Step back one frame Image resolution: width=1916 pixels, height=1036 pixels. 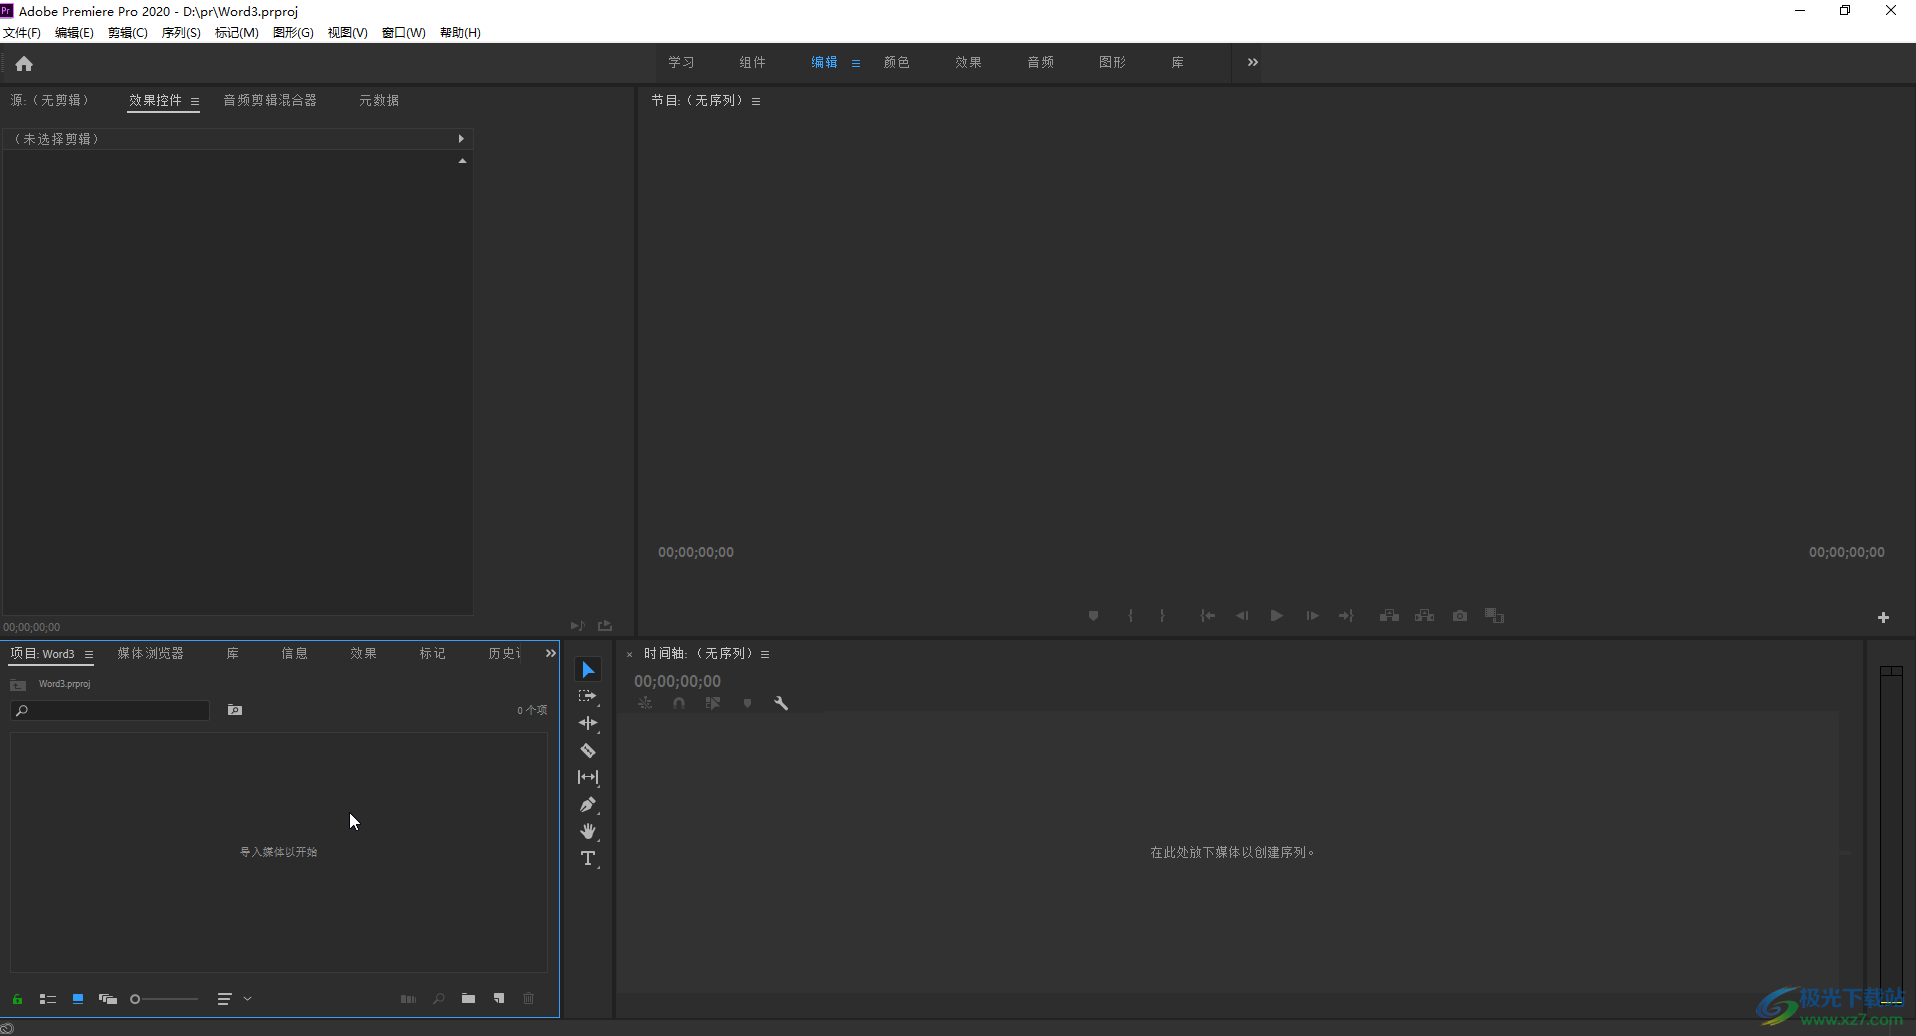pyautogui.click(x=1242, y=616)
